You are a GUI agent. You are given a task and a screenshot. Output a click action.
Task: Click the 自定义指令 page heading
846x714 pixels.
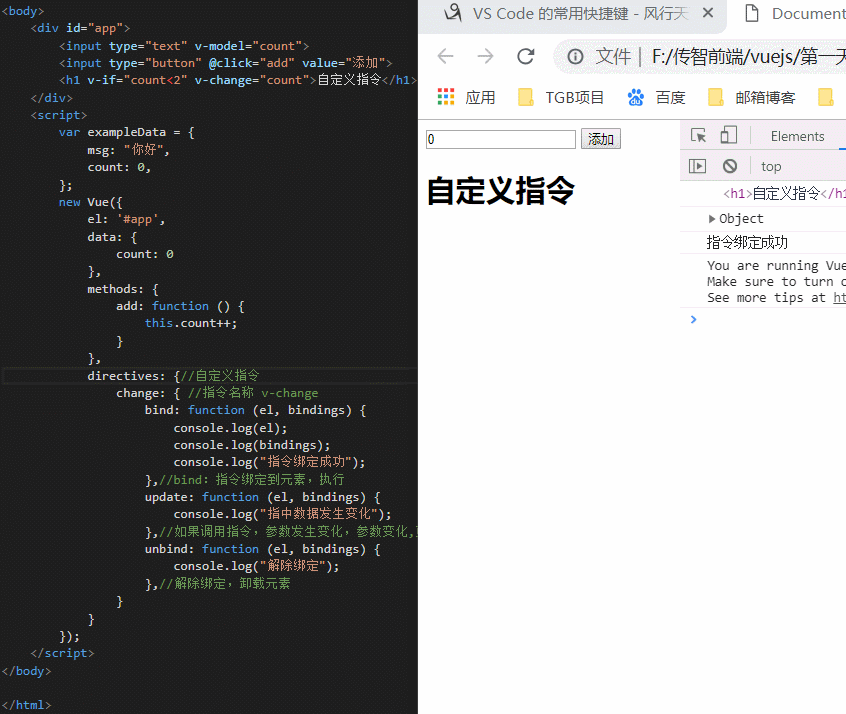[x=501, y=191]
